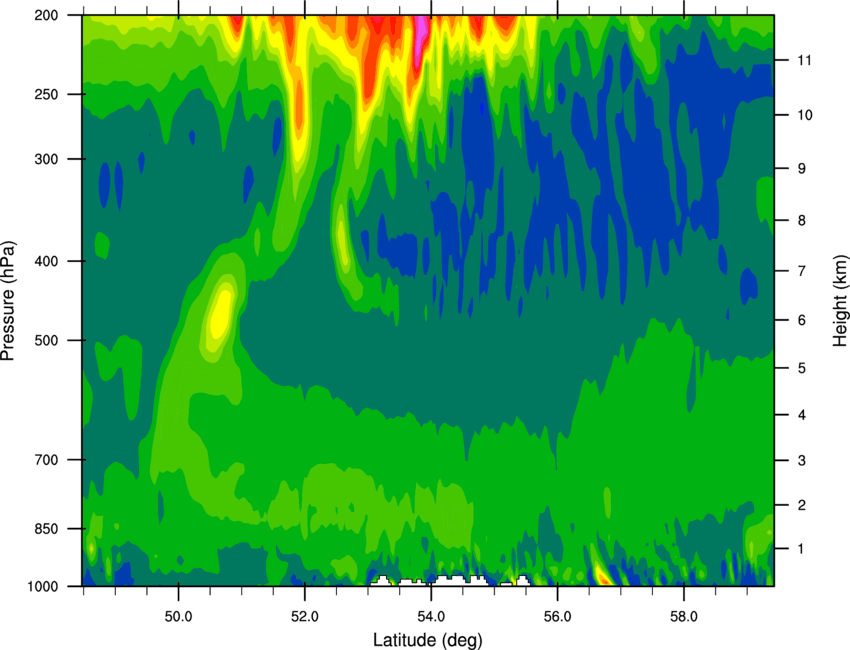Click the 4 km height label
850x650 pixels.
click(801, 415)
